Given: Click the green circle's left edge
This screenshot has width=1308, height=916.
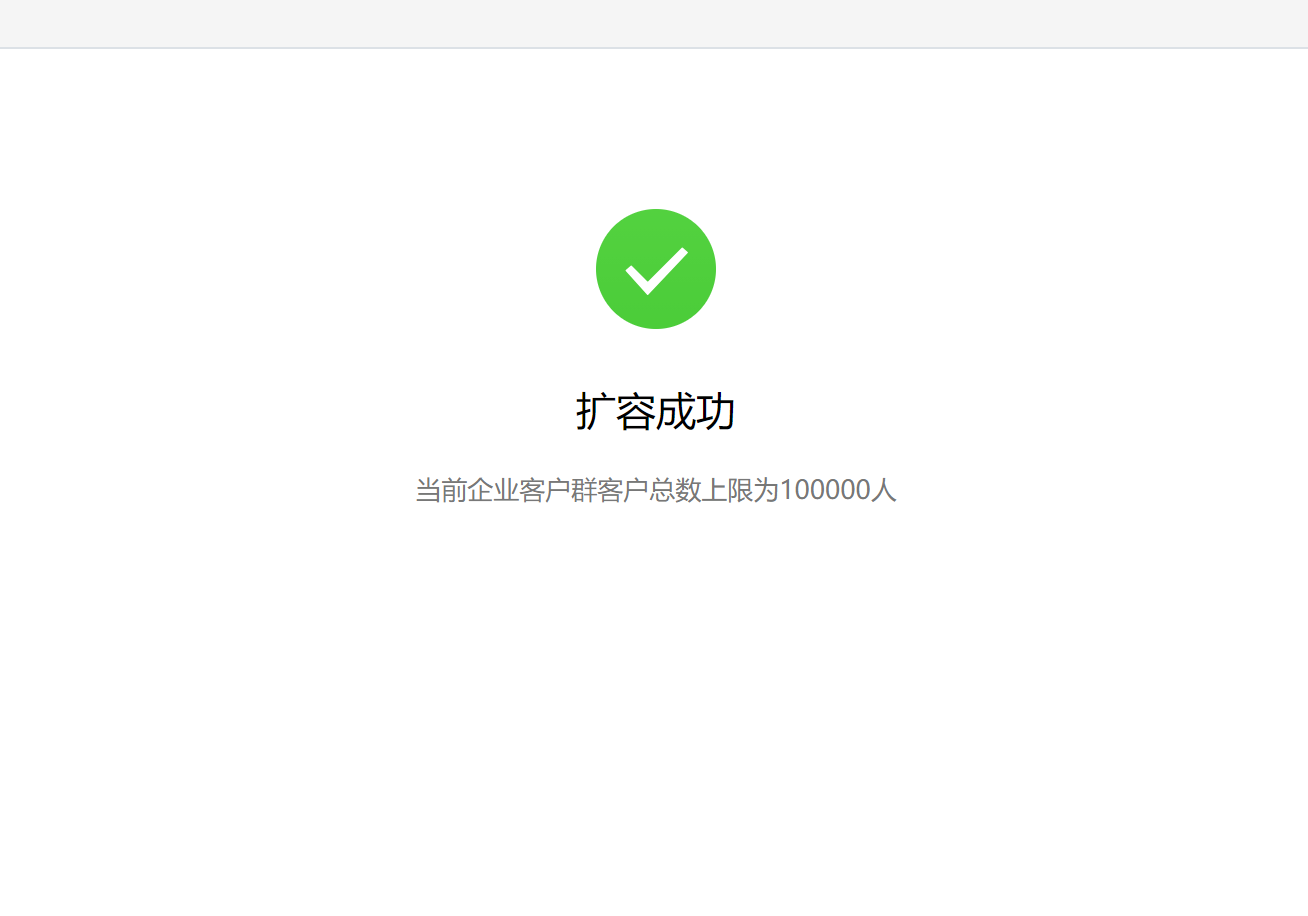Looking at the screenshot, I should pos(599,269).
